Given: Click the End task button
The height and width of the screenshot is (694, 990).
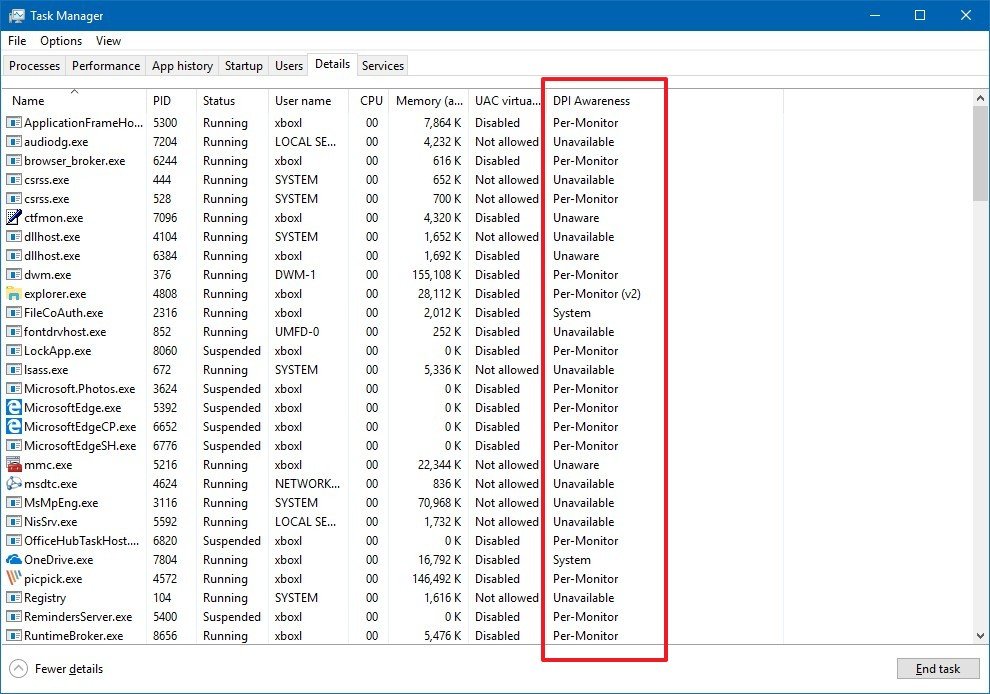Looking at the screenshot, I should tap(938, 668).
